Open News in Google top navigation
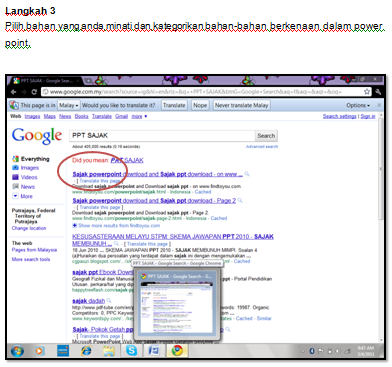The height and width of the screenshot is (367, 392). point(65,116)
